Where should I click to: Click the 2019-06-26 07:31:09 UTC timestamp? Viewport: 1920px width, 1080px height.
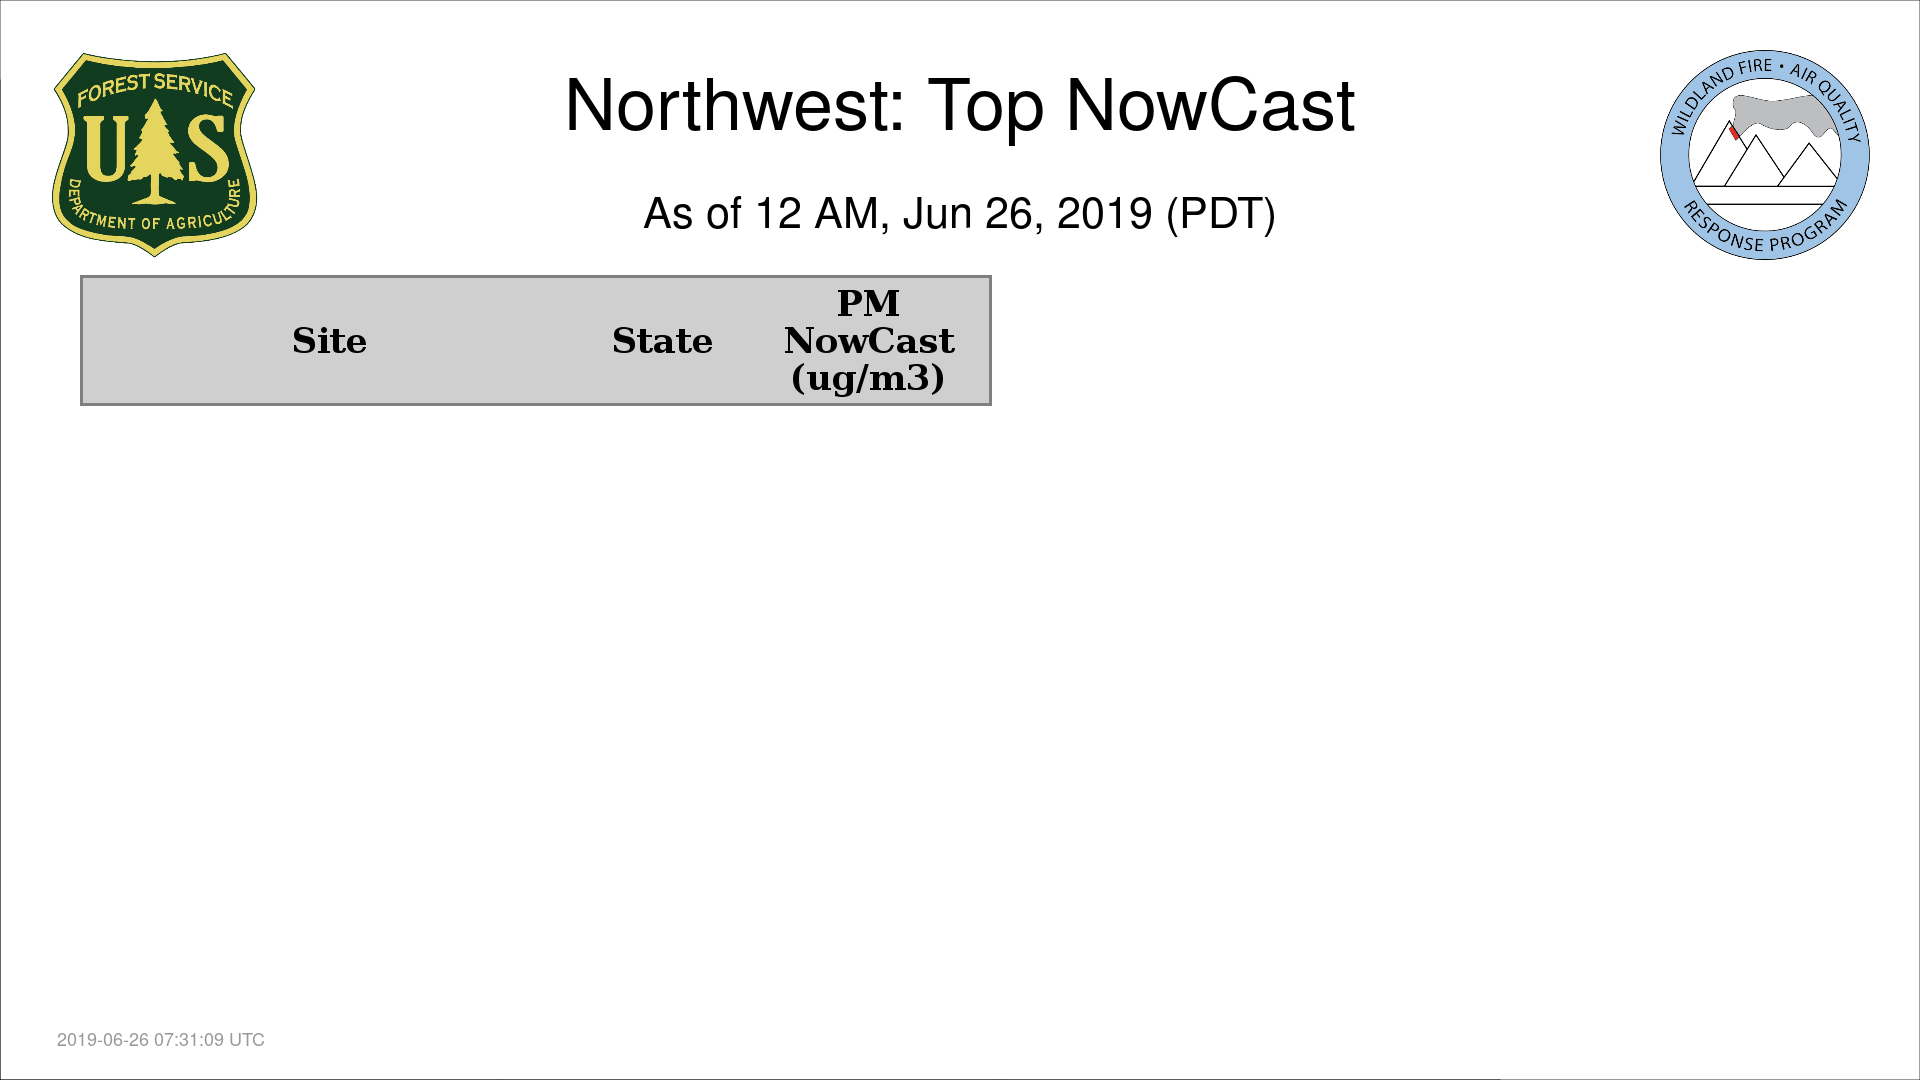161,1040
